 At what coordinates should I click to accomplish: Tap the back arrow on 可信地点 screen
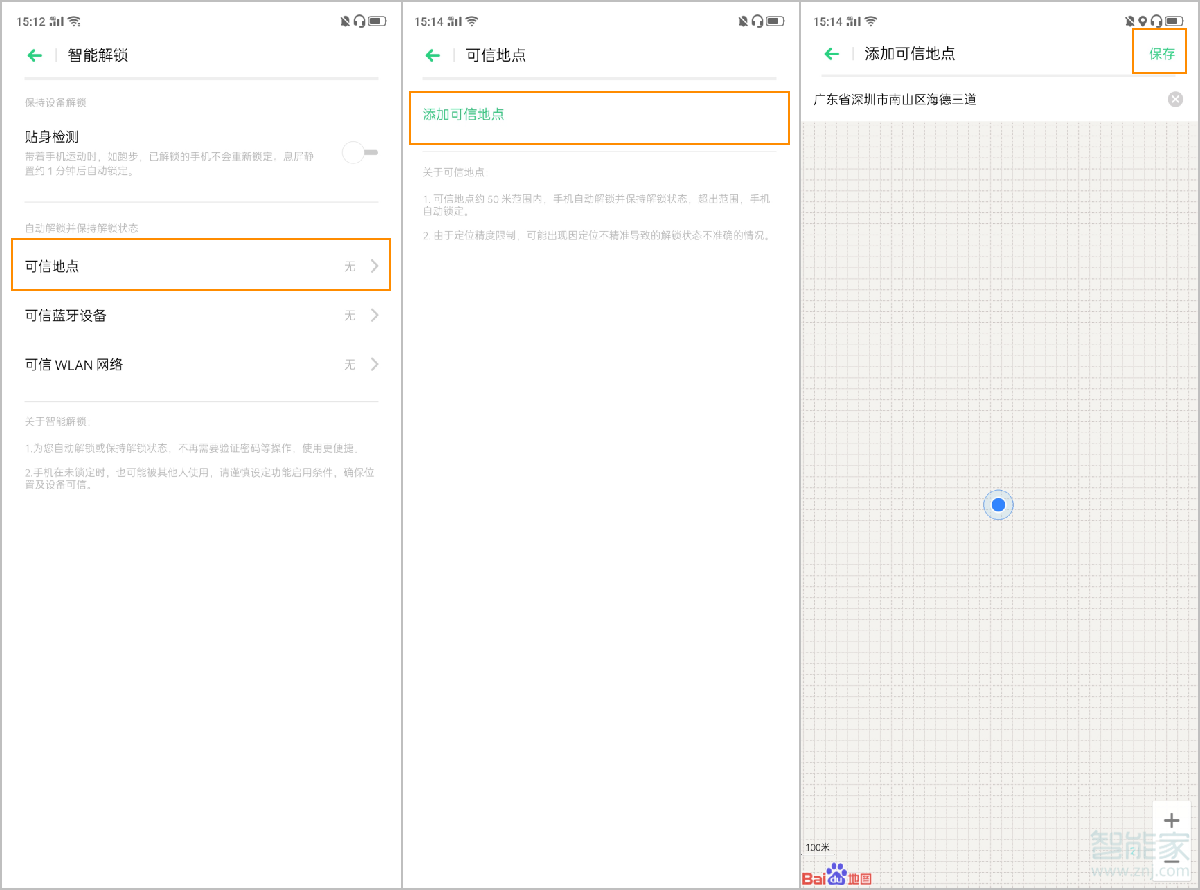click(x=432, y=56)
